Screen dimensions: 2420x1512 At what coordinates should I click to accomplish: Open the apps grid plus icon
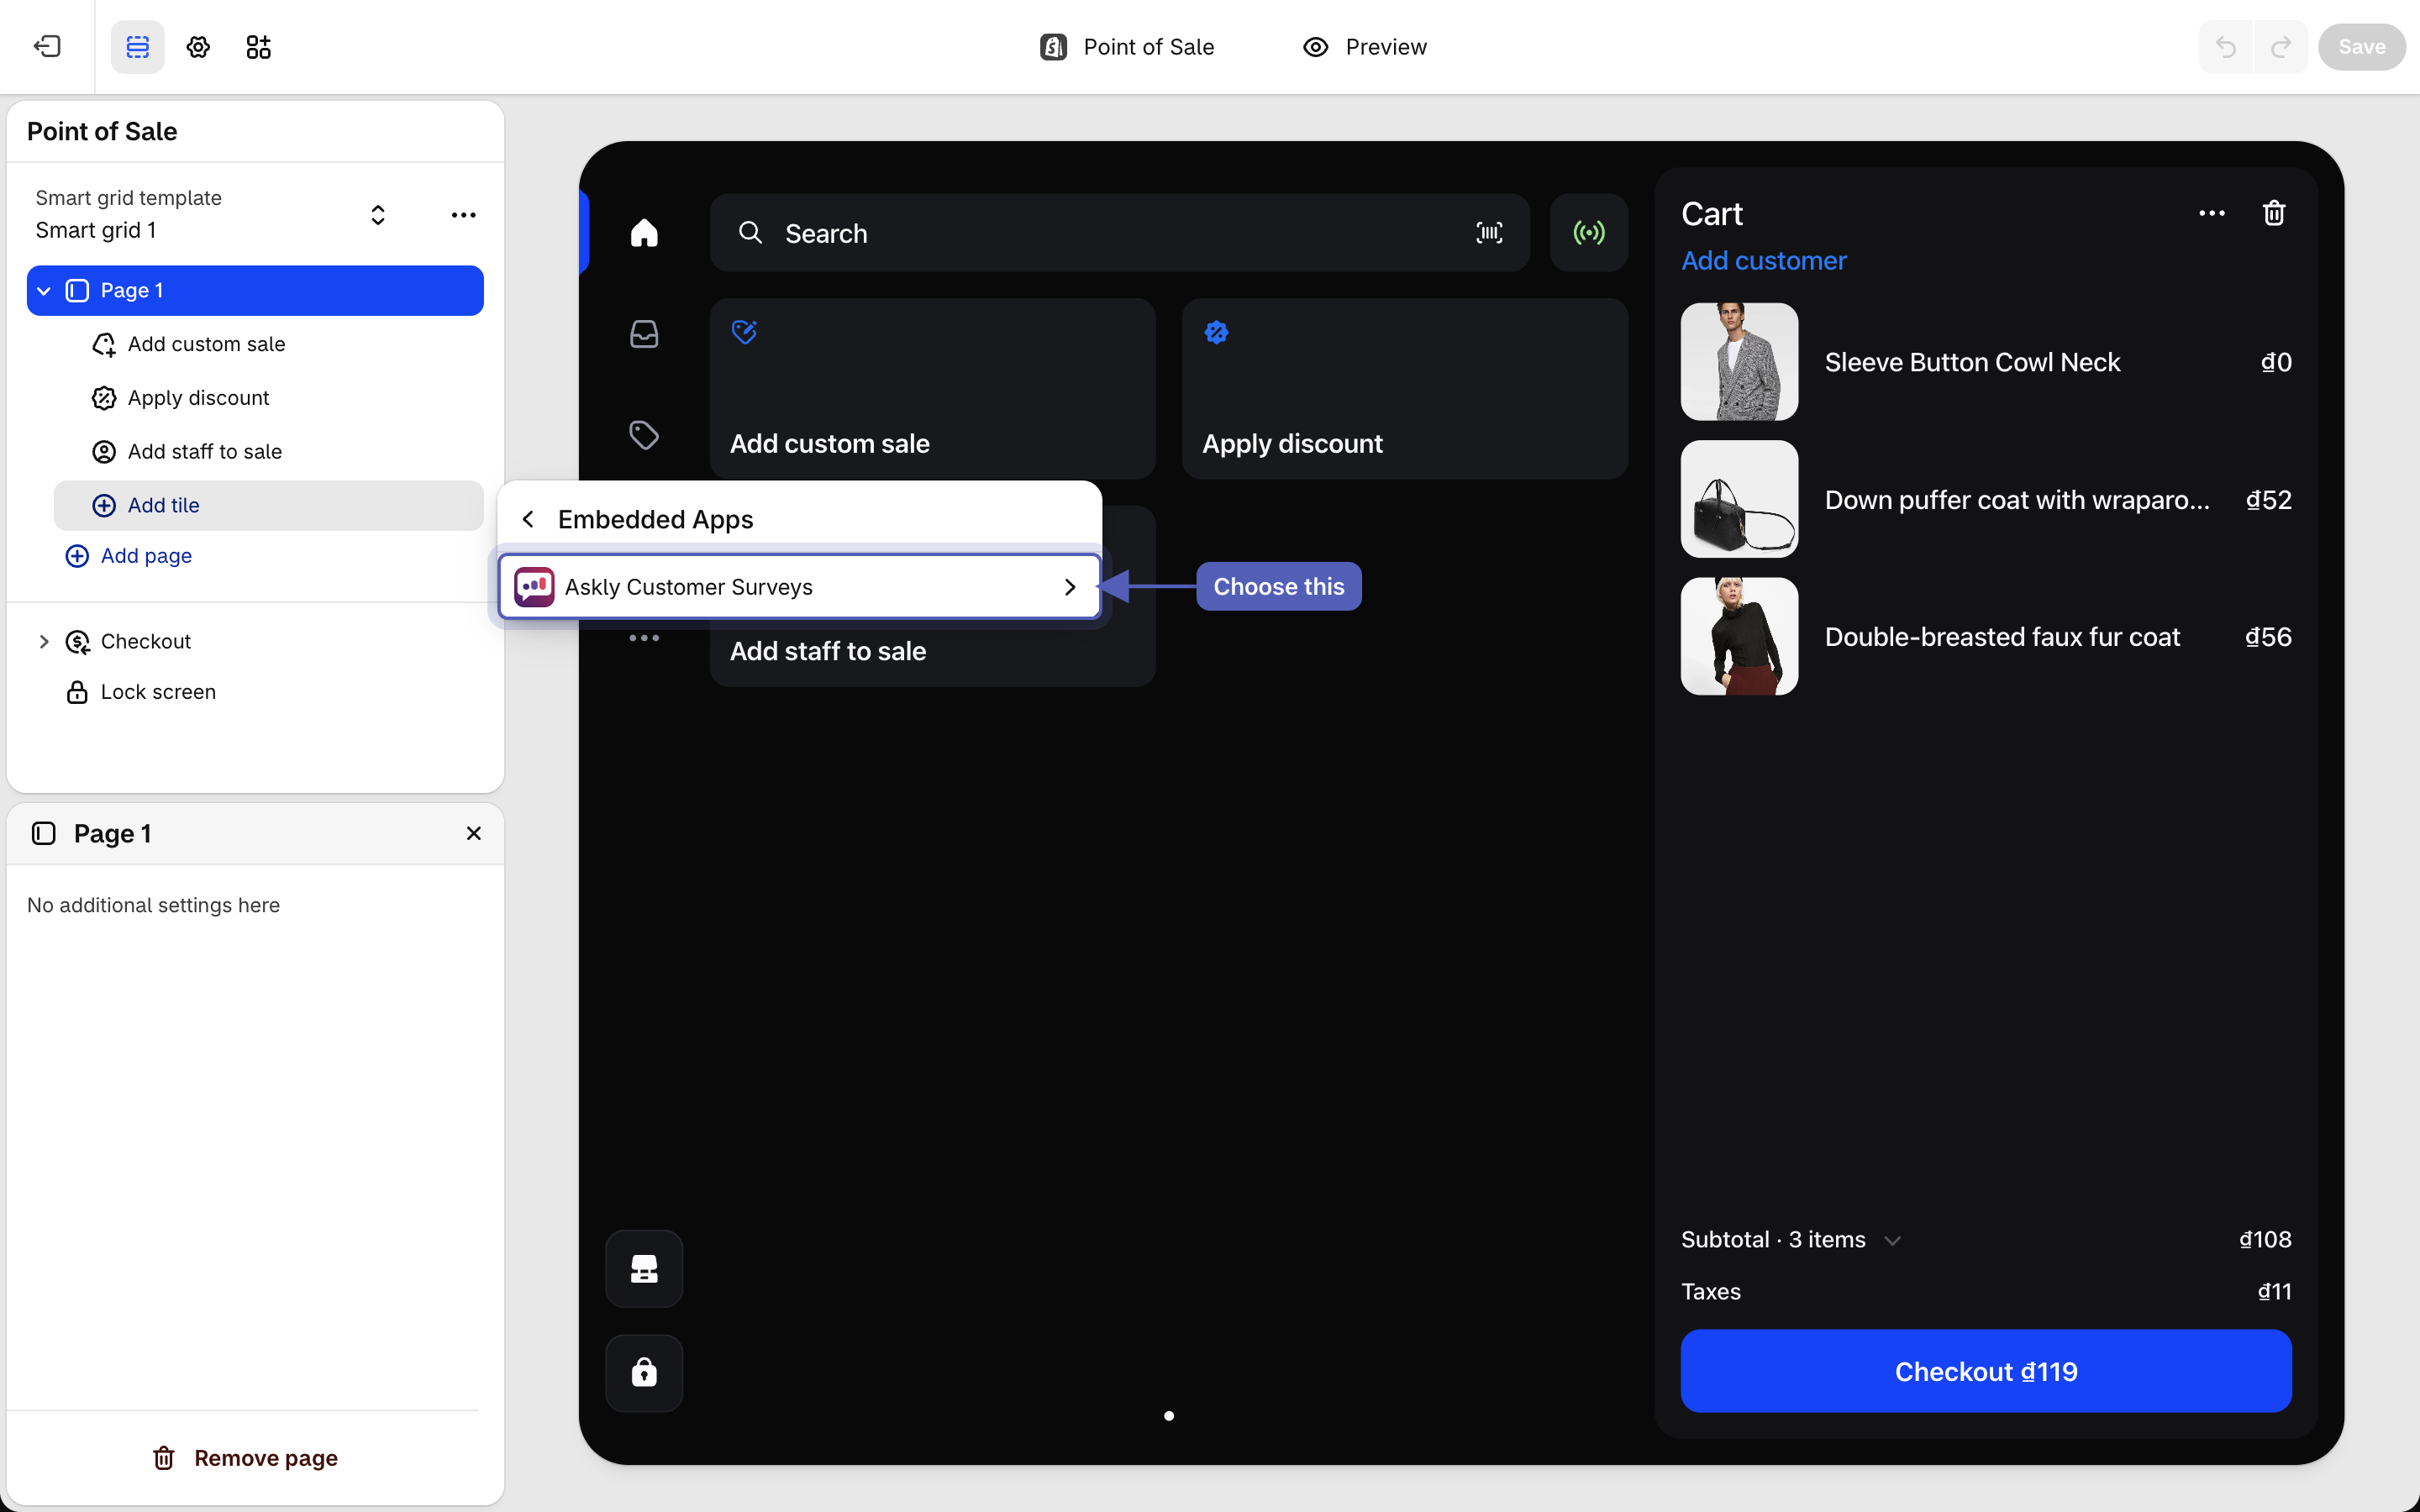(x=258, y=46)
